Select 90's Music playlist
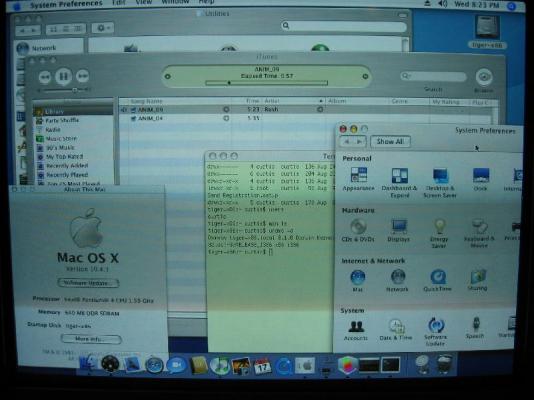This screenshot has height=400, width=534. [73, 147]
